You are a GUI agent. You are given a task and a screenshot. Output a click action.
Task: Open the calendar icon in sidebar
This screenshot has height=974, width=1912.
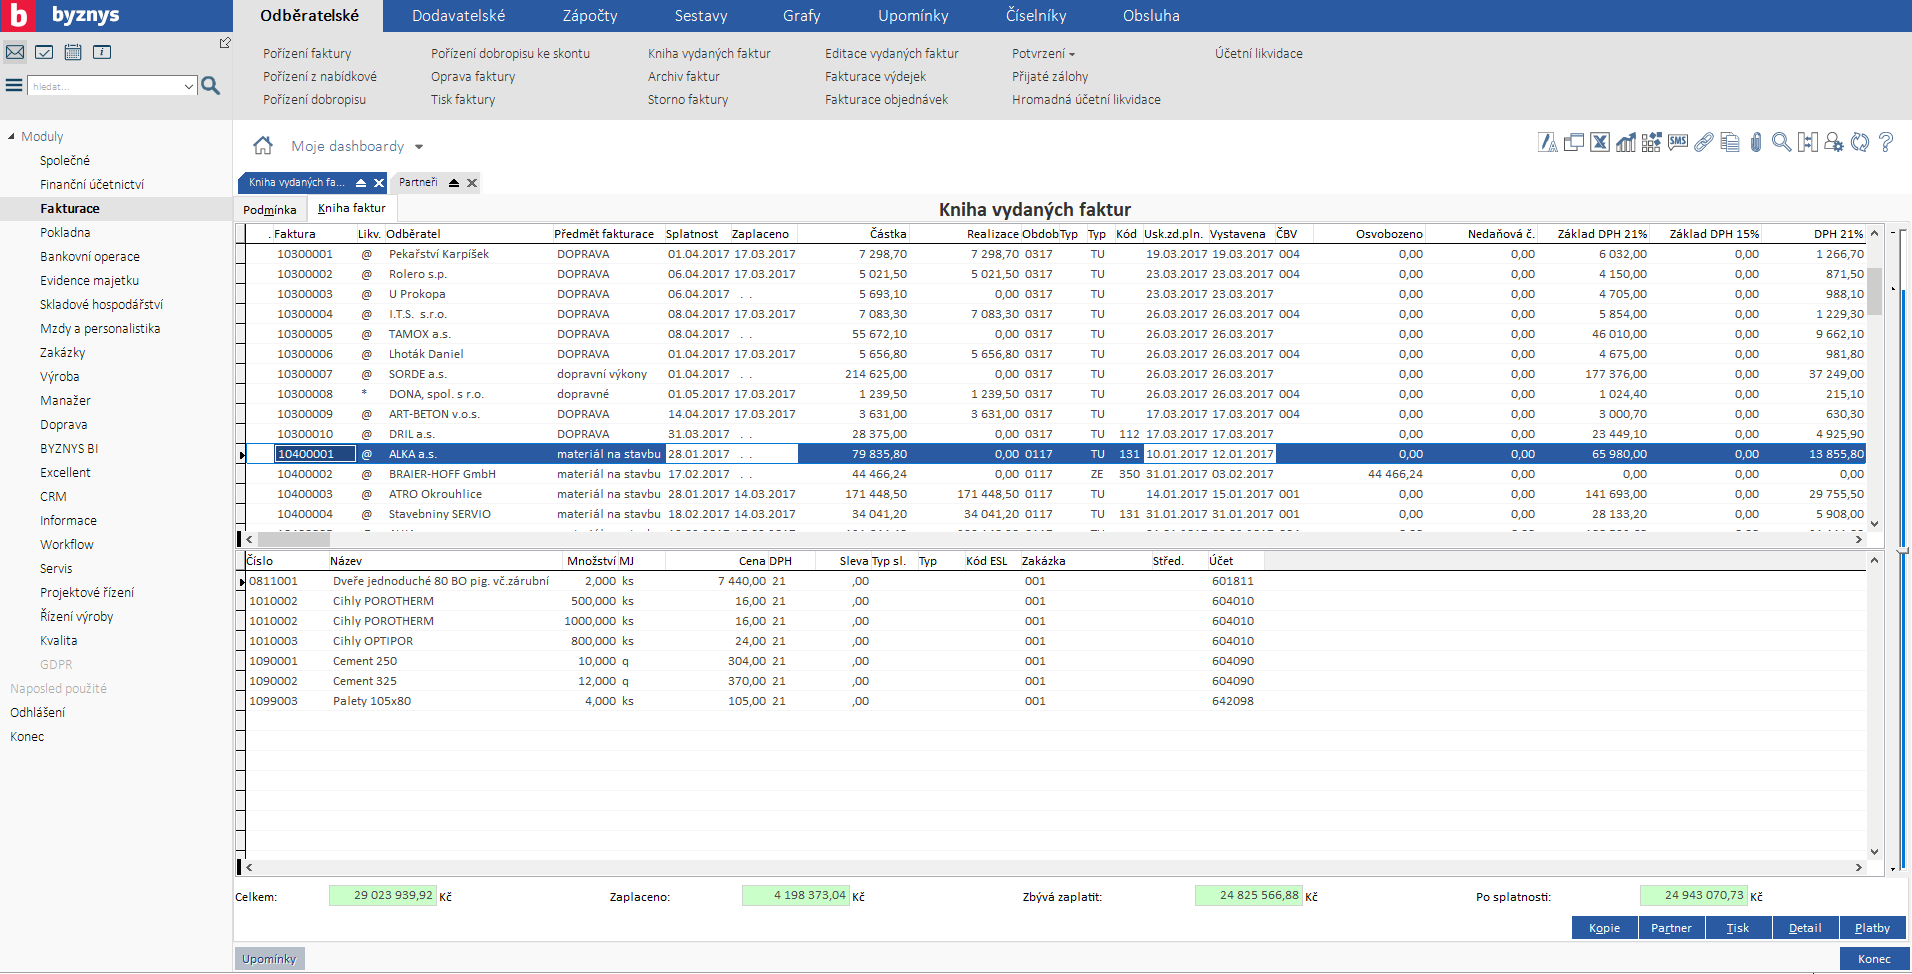(x=73, y=52)
